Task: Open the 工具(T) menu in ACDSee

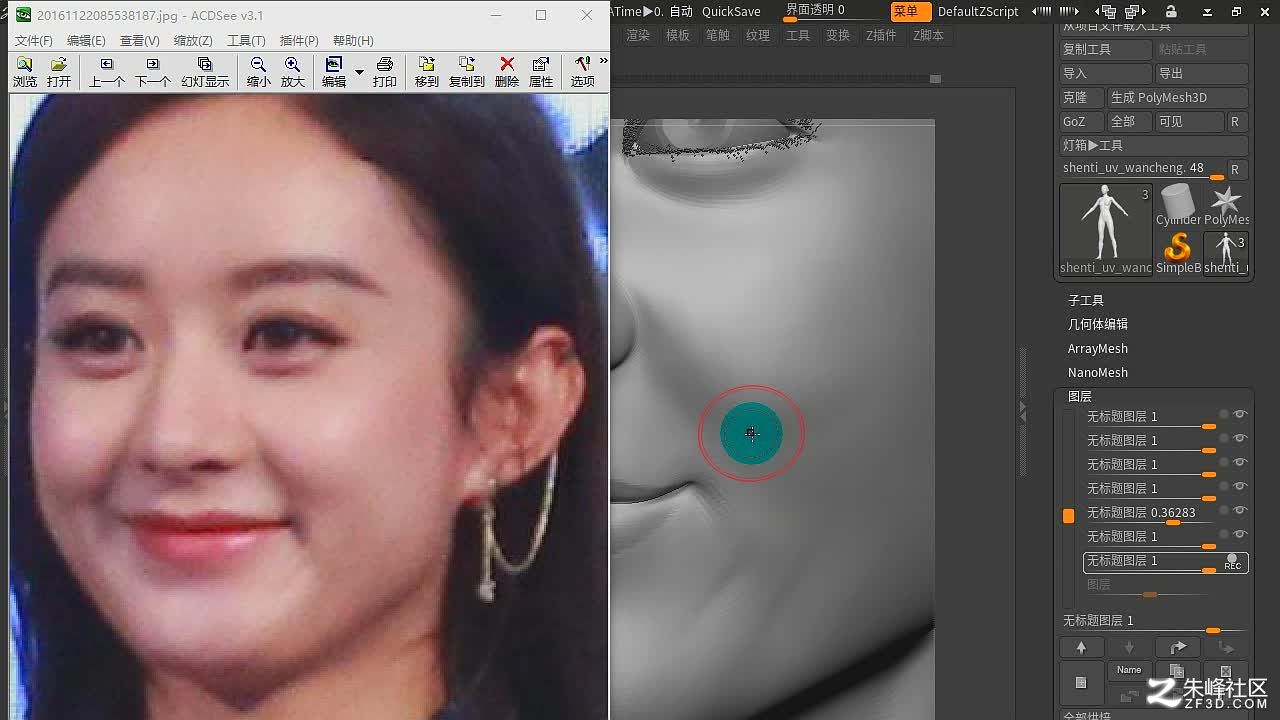Action: tap(246, 41)
